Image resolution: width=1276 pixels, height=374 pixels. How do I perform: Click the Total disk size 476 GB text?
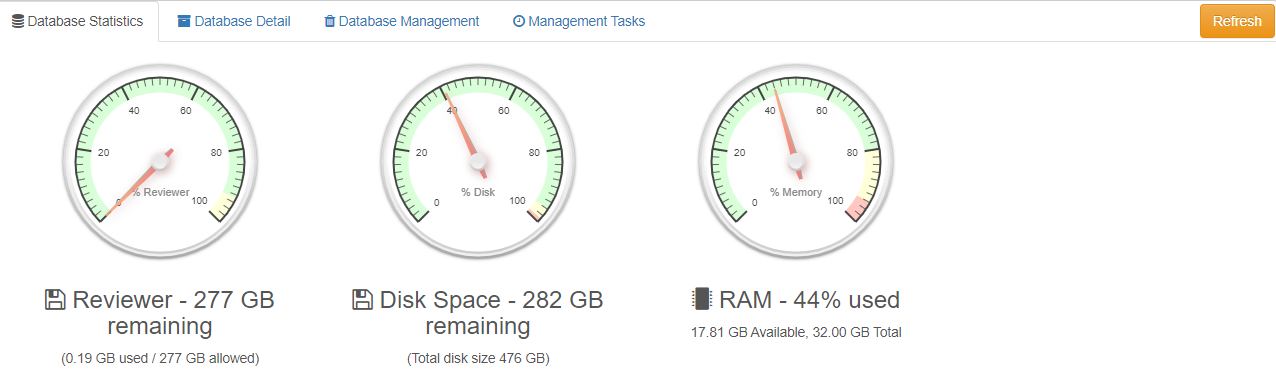coord(478,358)
